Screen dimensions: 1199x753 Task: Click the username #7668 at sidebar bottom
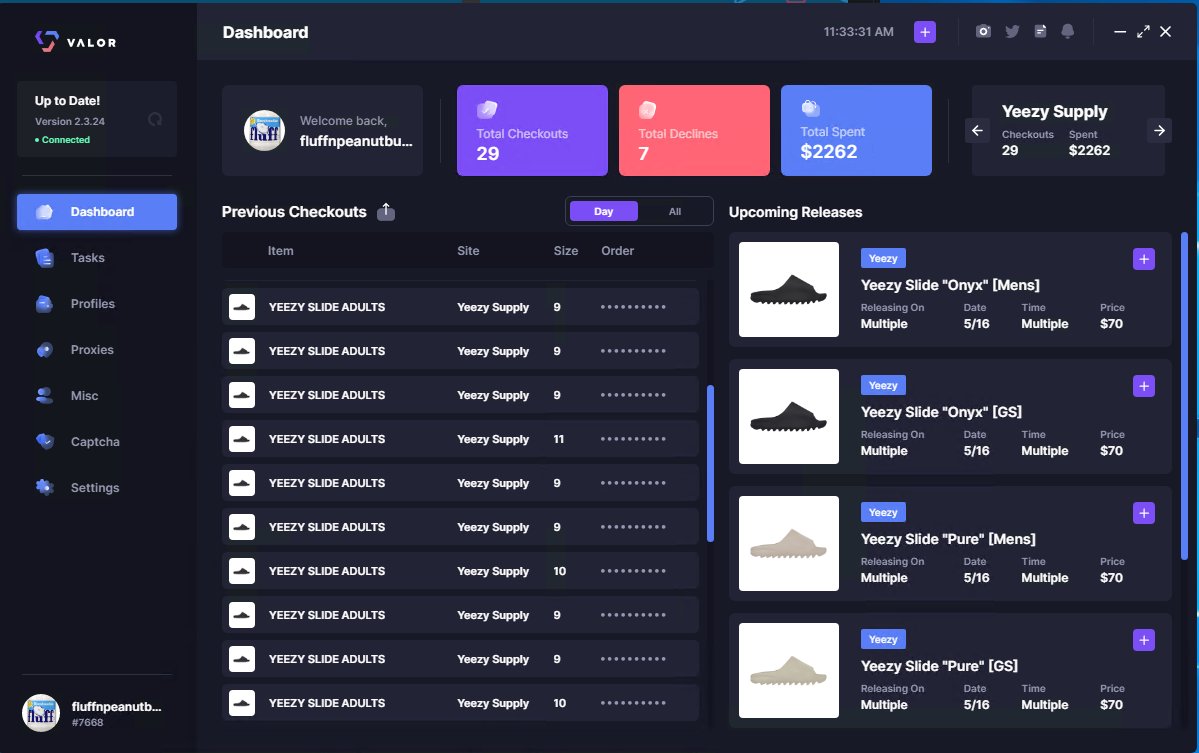coord(116,714)
